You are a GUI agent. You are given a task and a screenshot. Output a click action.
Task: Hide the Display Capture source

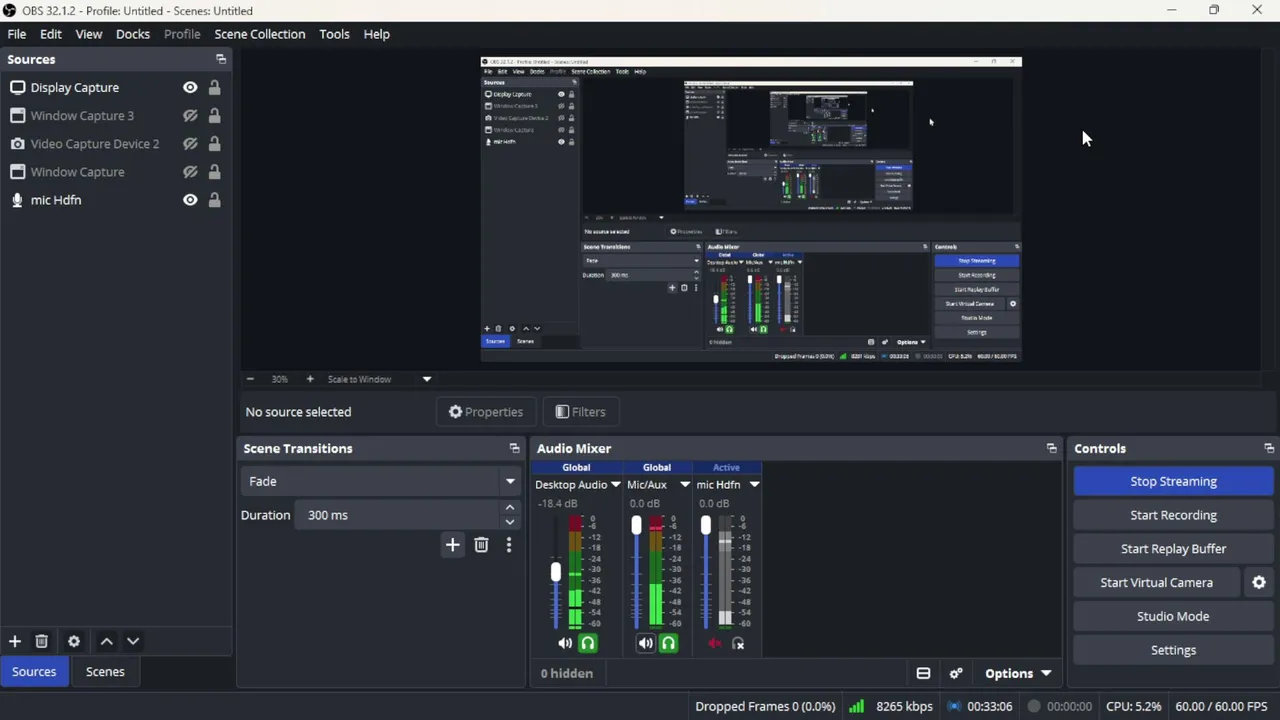pos(190,87)
